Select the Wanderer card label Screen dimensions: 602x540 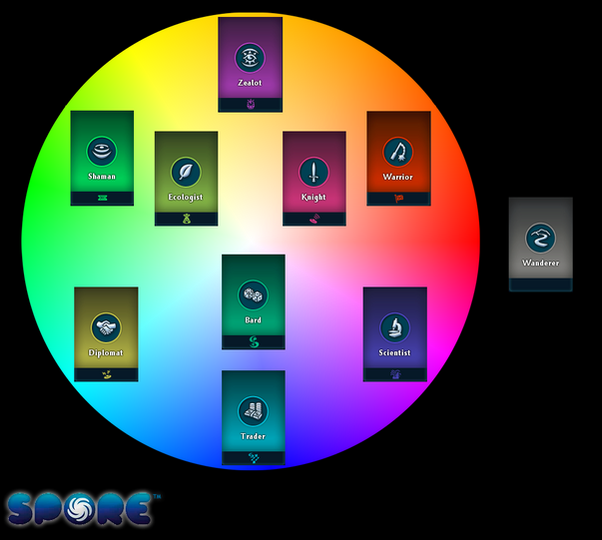540,263
